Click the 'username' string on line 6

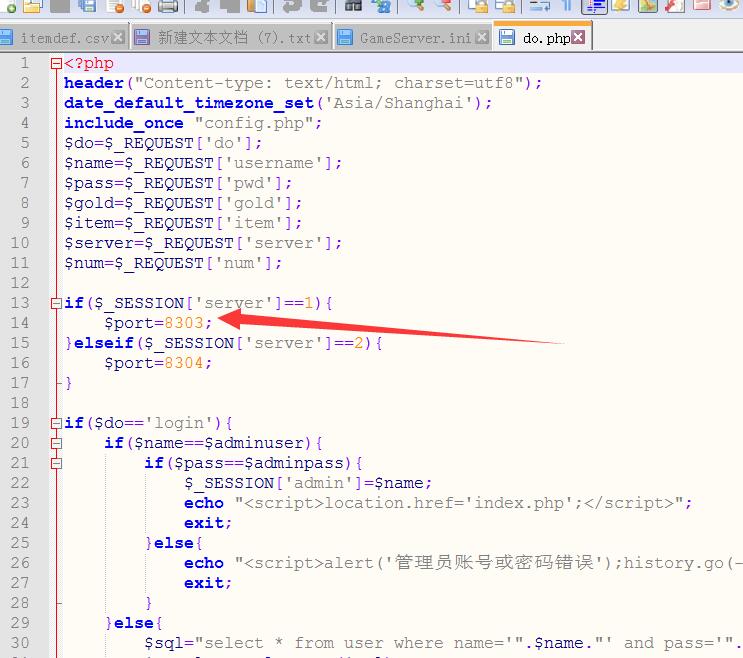coord(274,163)
